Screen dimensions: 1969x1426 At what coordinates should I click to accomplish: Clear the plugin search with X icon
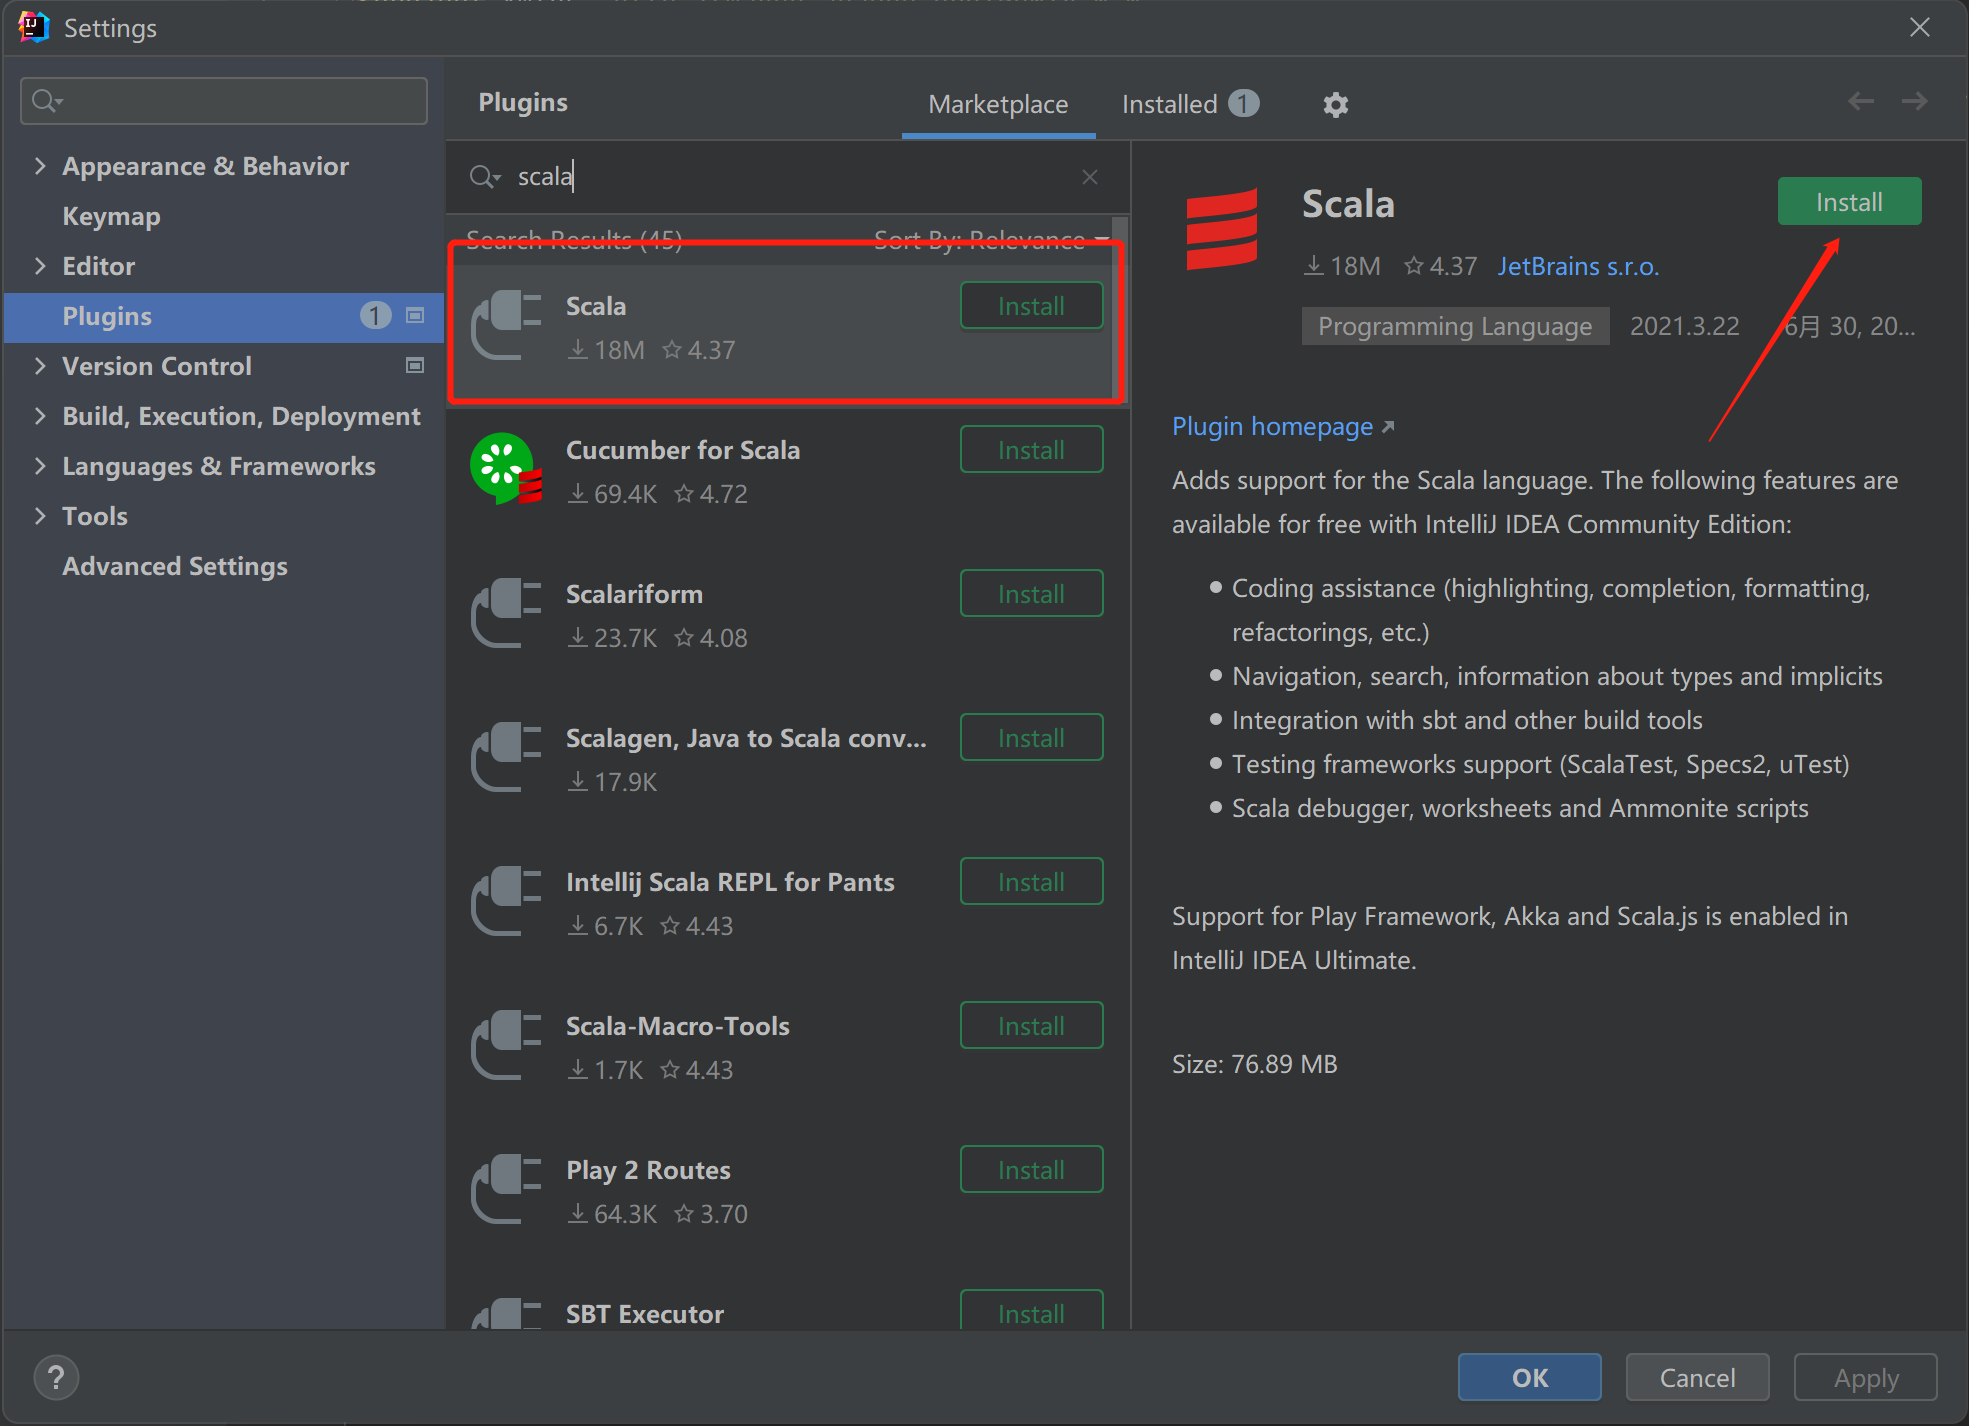pyautogui.click(x=1090, y=177)
